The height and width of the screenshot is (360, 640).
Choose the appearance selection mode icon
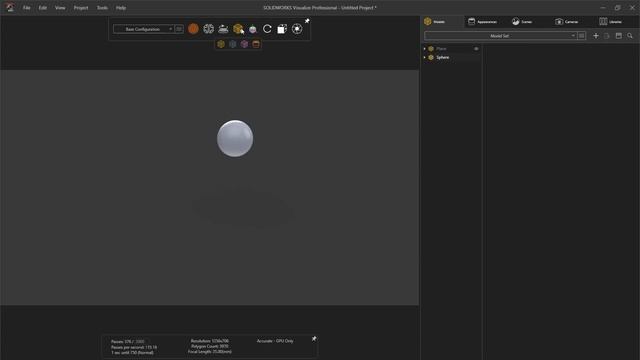[x=256, y=44]
